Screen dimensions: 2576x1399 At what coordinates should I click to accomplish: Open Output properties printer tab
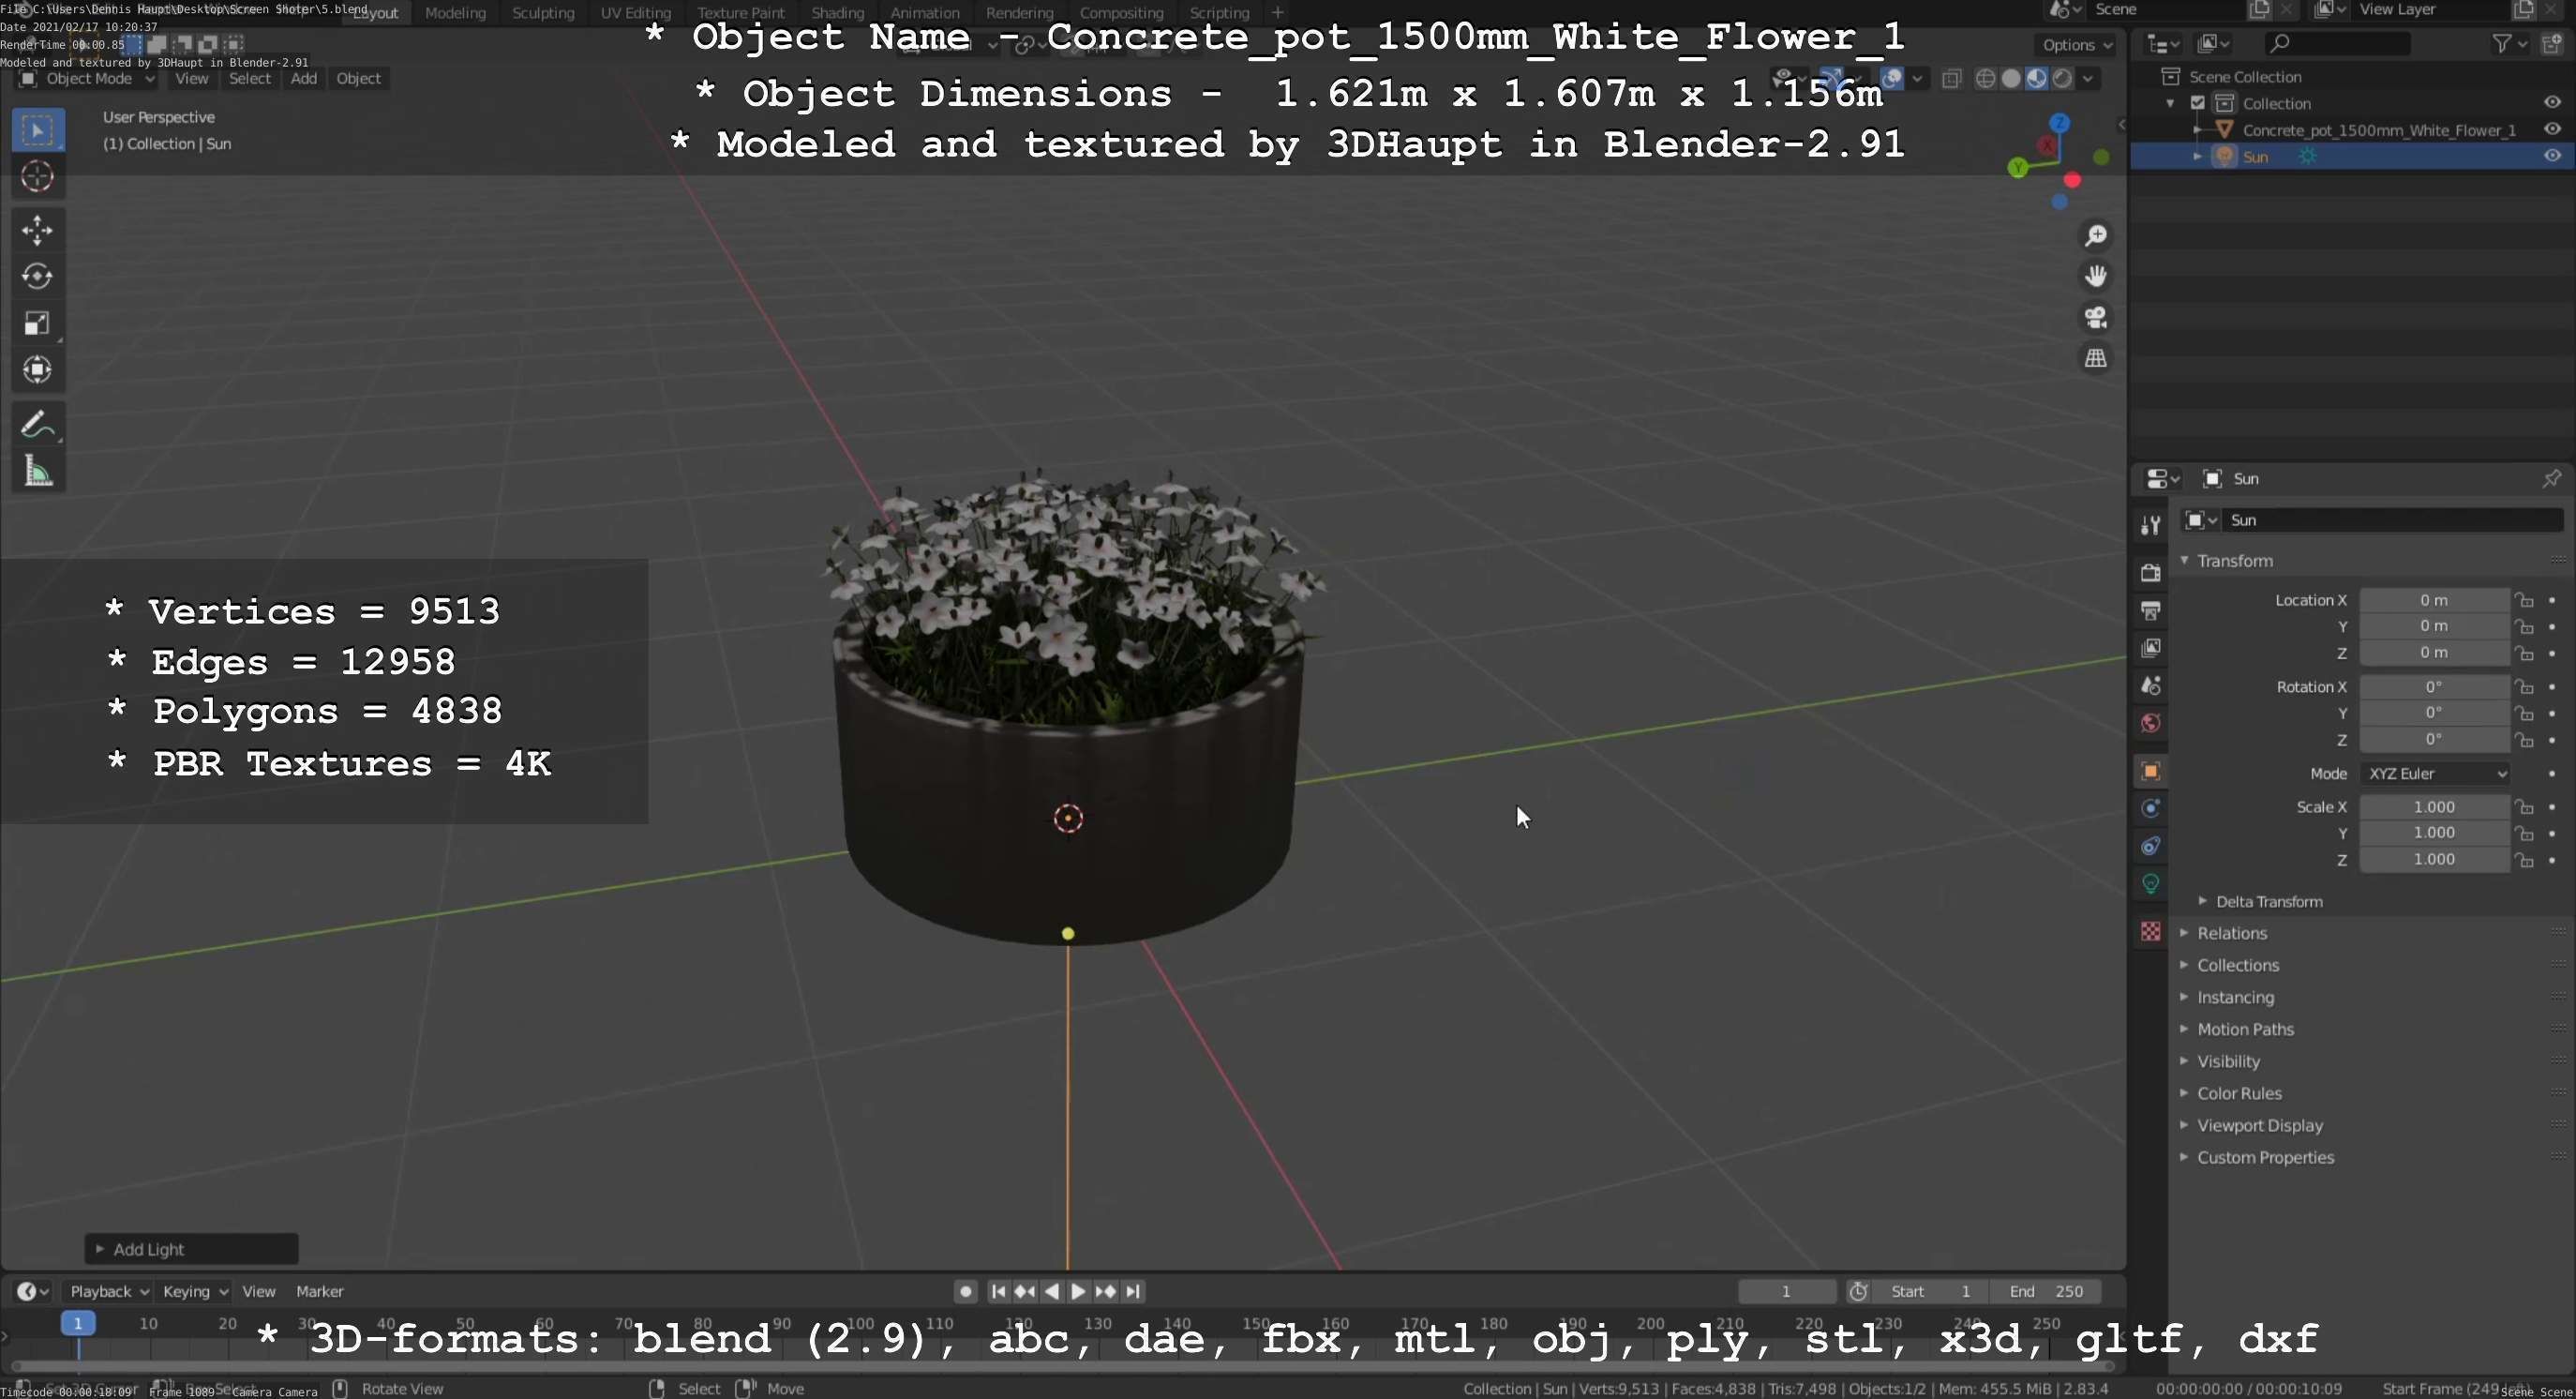pyautogui.click(x=2150, y=610)
